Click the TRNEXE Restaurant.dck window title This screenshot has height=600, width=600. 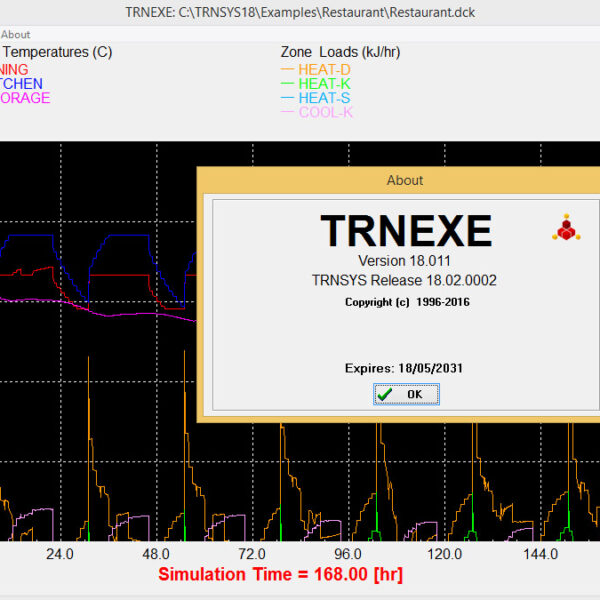(300, 13)
